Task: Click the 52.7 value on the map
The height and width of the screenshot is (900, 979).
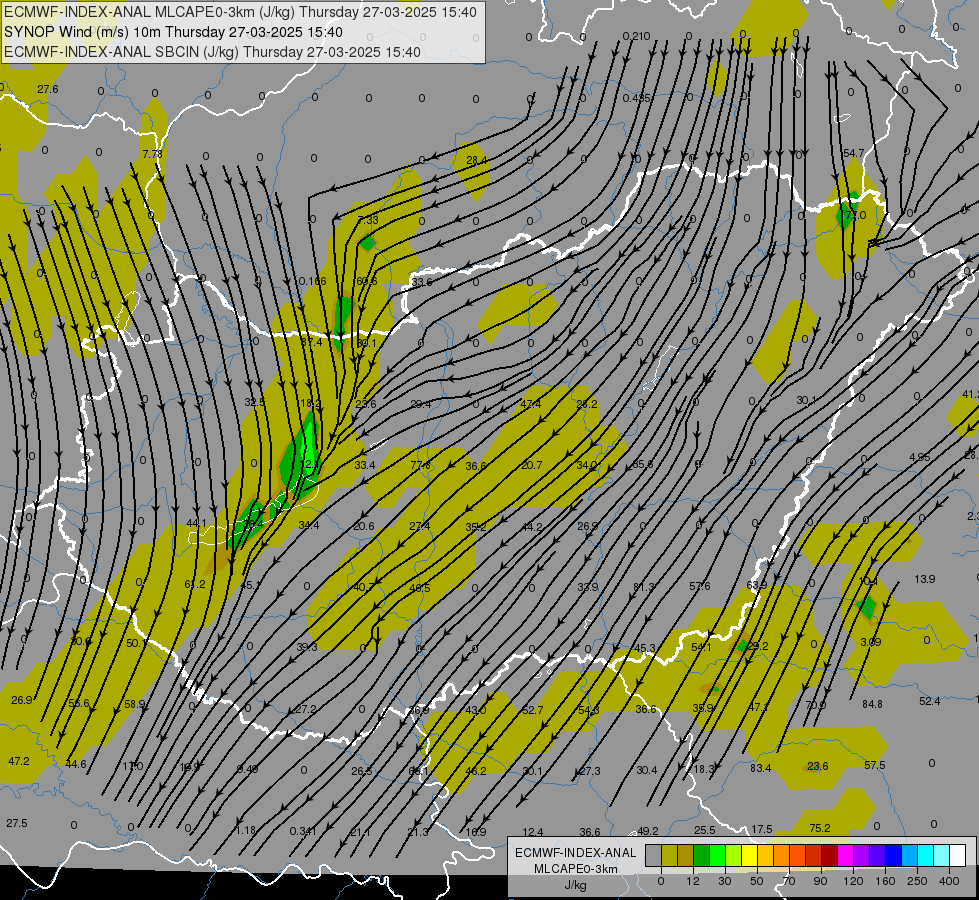Action: click(533, 710)
